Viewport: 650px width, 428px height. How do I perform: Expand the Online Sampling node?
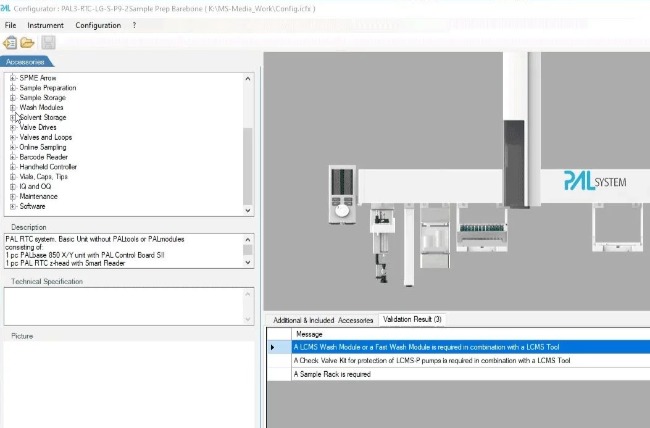(x=13, y=147)
